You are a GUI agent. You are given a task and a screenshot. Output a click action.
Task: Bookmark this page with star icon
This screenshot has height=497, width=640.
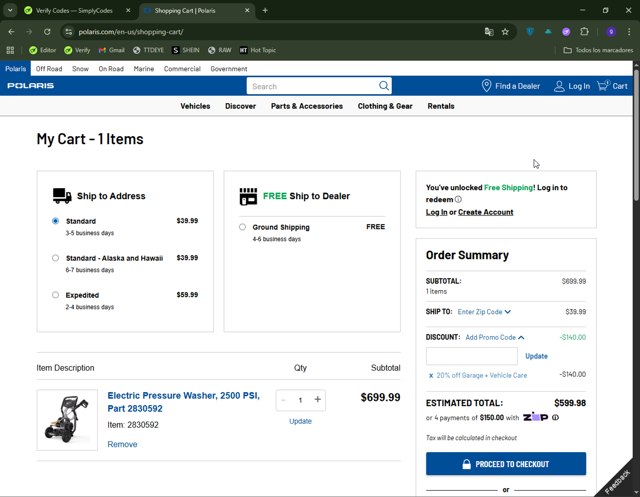point(505,31)
